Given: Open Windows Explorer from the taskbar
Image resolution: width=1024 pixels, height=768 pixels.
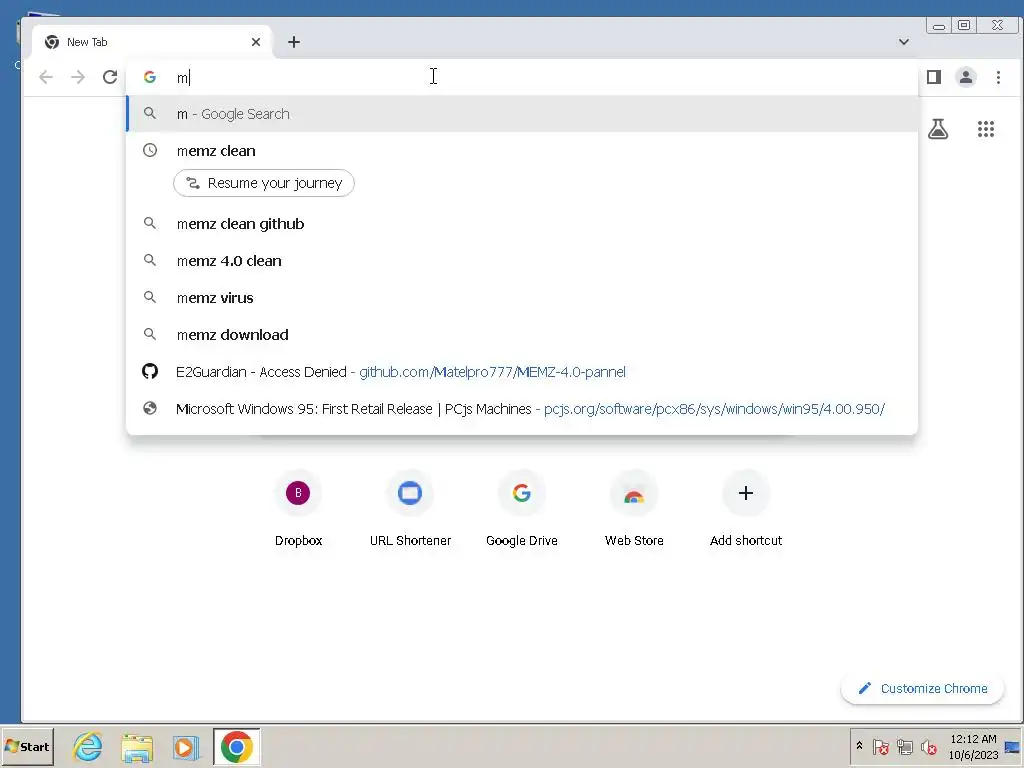Looking at the screenshot, I should coord(136,748).
